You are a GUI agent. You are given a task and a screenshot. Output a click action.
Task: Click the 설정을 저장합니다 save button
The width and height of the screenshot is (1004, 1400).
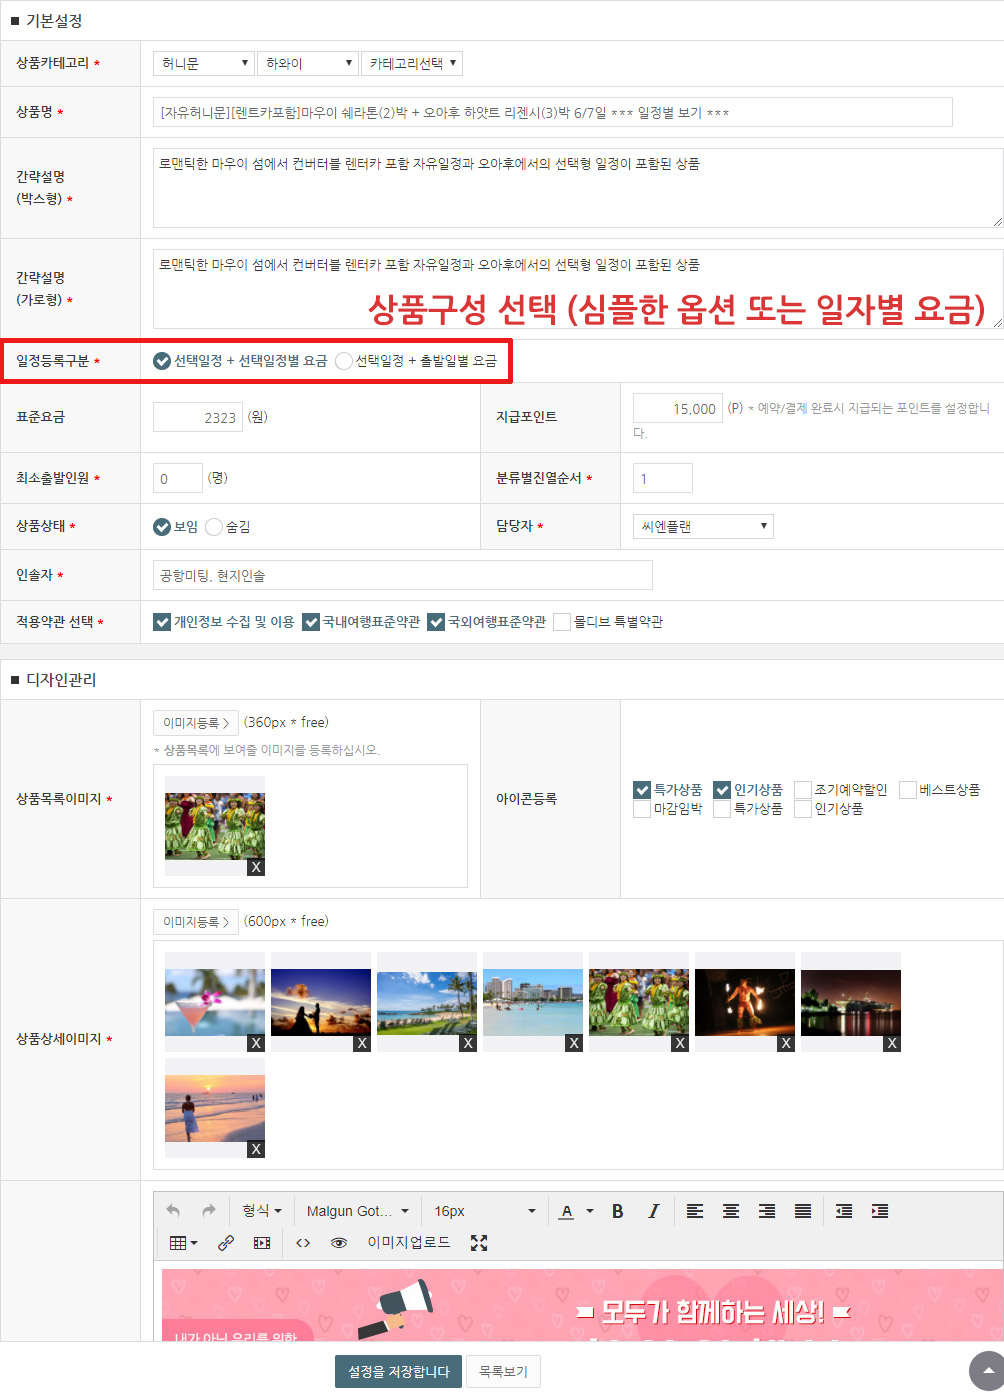(398, 1372)
